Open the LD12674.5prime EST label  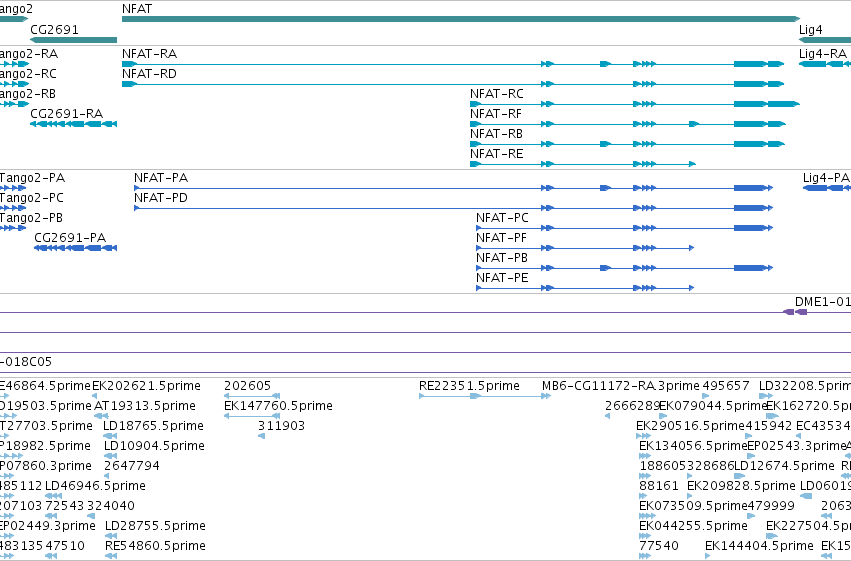pyautogui.click(x=784, y=466)
